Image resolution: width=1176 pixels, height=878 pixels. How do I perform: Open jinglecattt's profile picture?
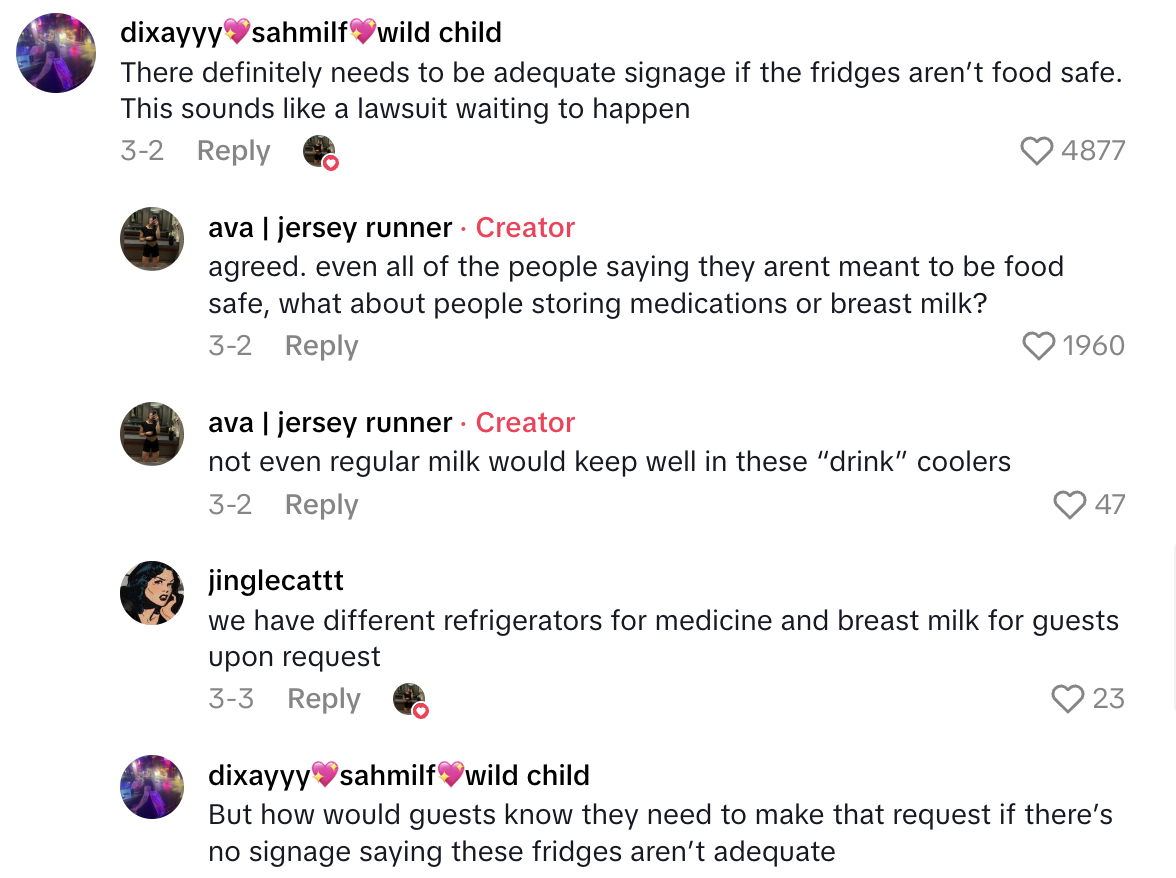pyautogui.click(x=152, y=594)
